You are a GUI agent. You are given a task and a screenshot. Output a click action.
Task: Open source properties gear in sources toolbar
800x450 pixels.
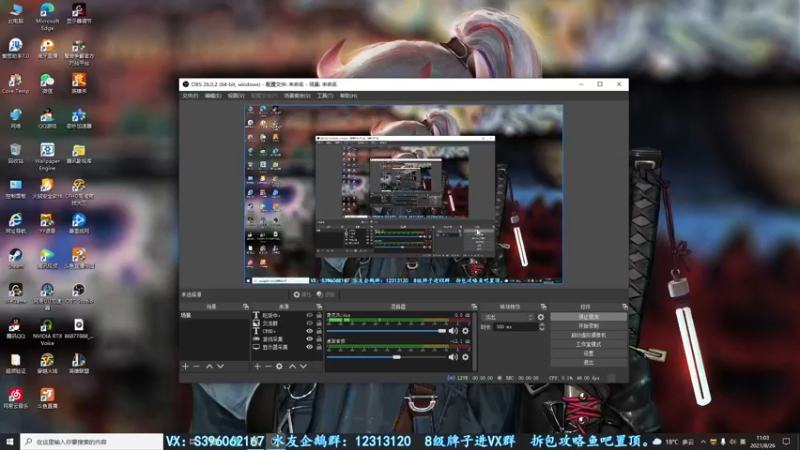coord(279,366)
